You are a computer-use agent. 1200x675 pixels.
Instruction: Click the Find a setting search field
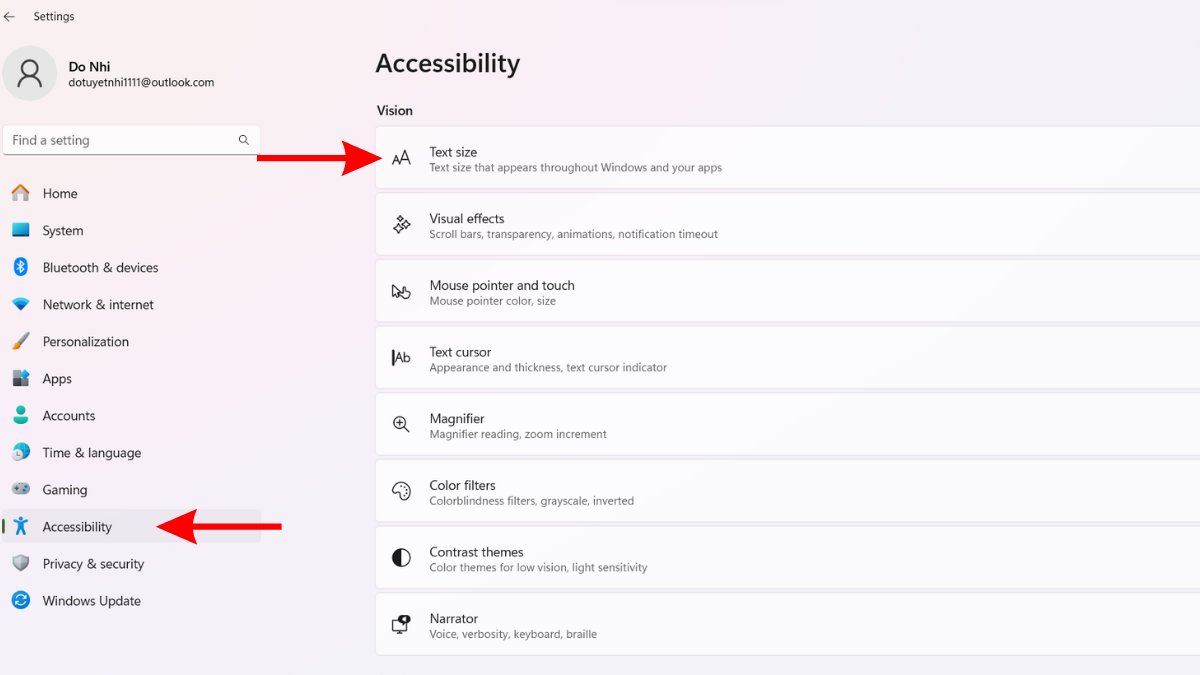pos(131,140)
